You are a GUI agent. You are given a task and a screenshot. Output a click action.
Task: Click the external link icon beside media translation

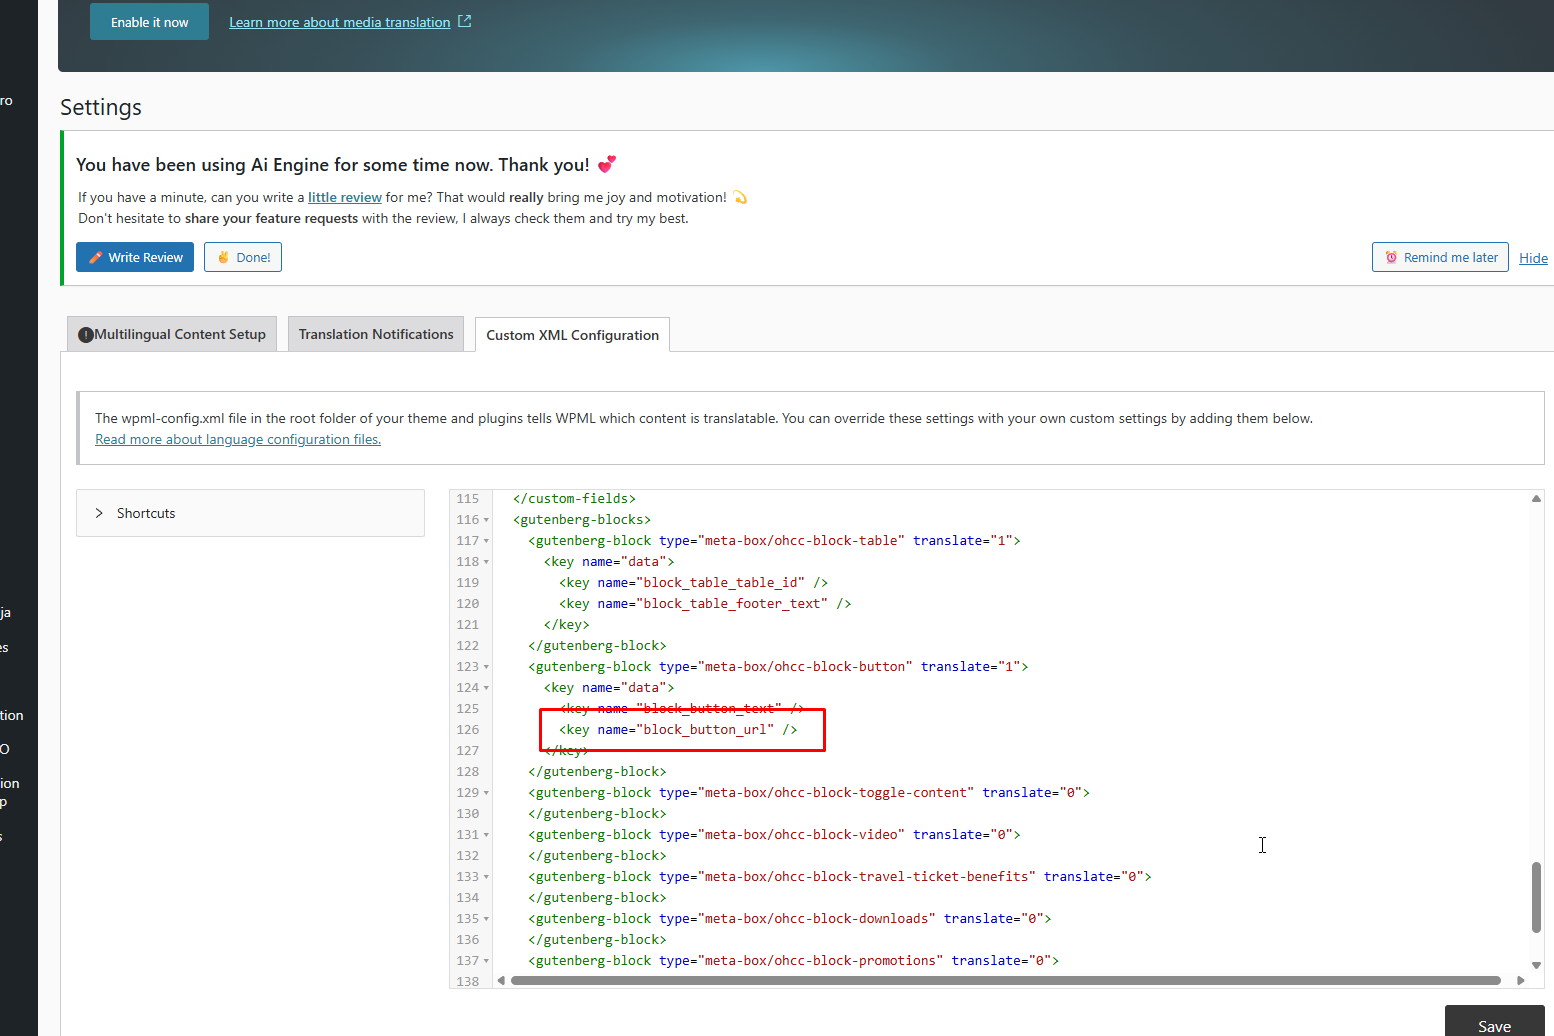click(464, 21)
